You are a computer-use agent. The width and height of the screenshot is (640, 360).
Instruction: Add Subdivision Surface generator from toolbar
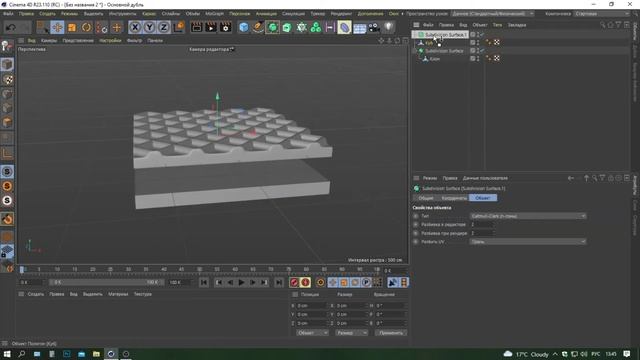[x=272, y=27]
